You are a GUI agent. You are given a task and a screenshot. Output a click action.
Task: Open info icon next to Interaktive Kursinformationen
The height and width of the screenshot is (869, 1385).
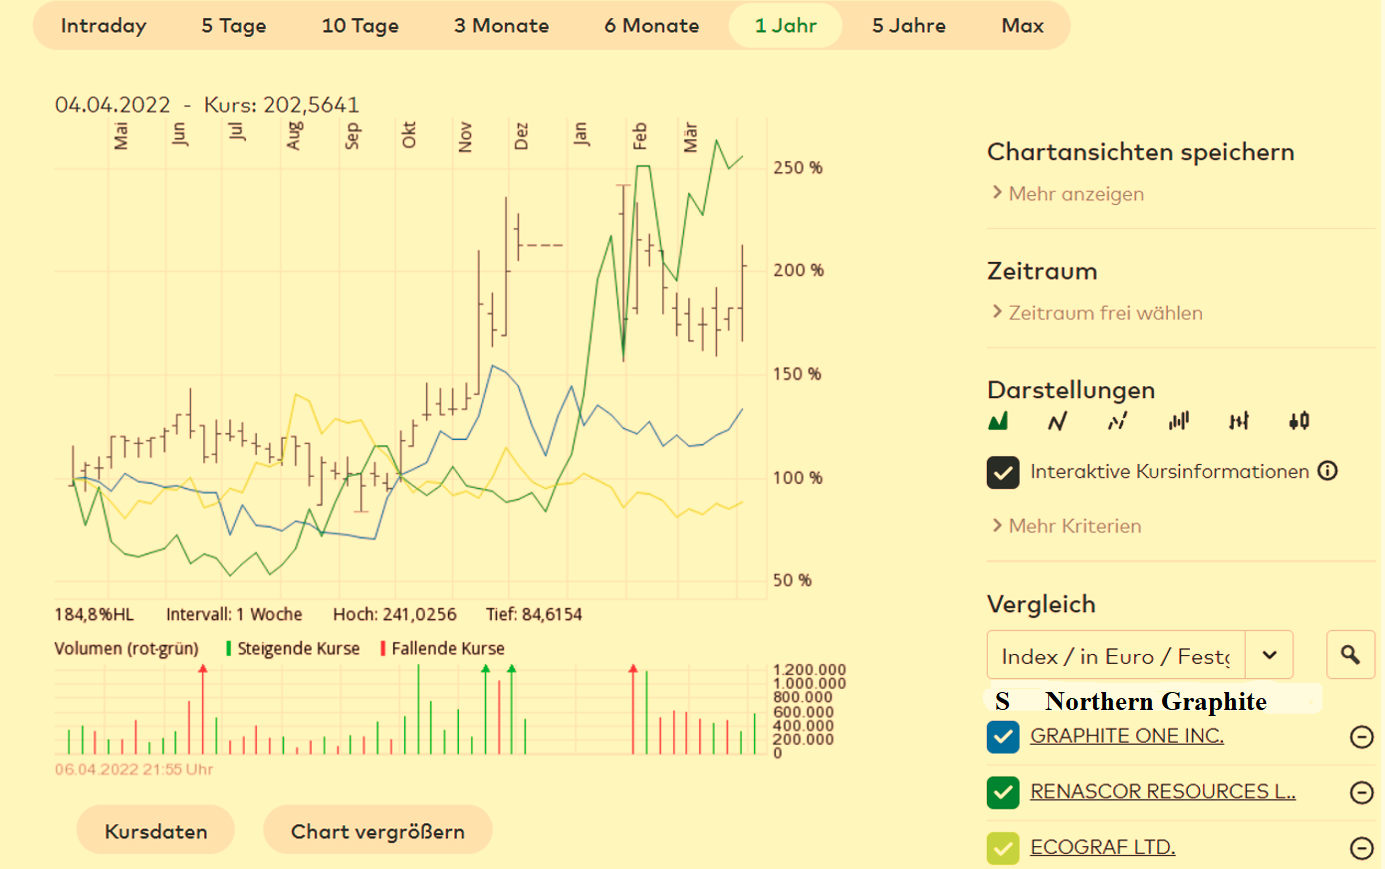pyautogui.click(x=1327, y=471)
